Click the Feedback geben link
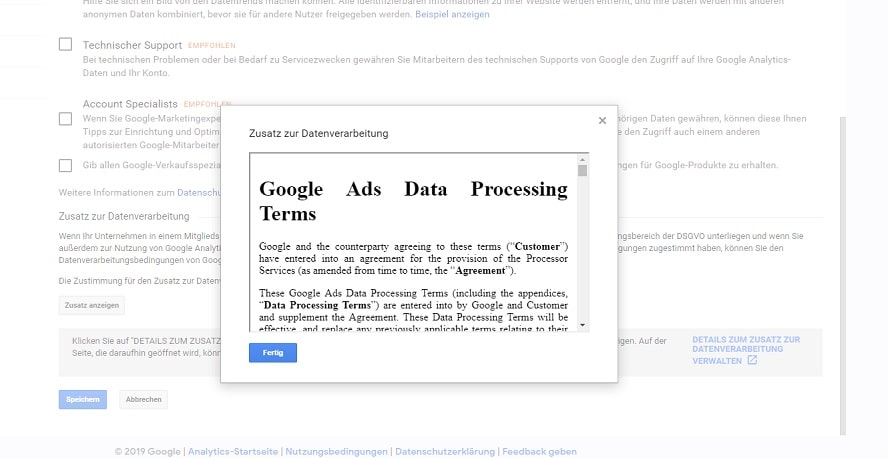Screen dimensions: 888x458 [x=539, y=452]
